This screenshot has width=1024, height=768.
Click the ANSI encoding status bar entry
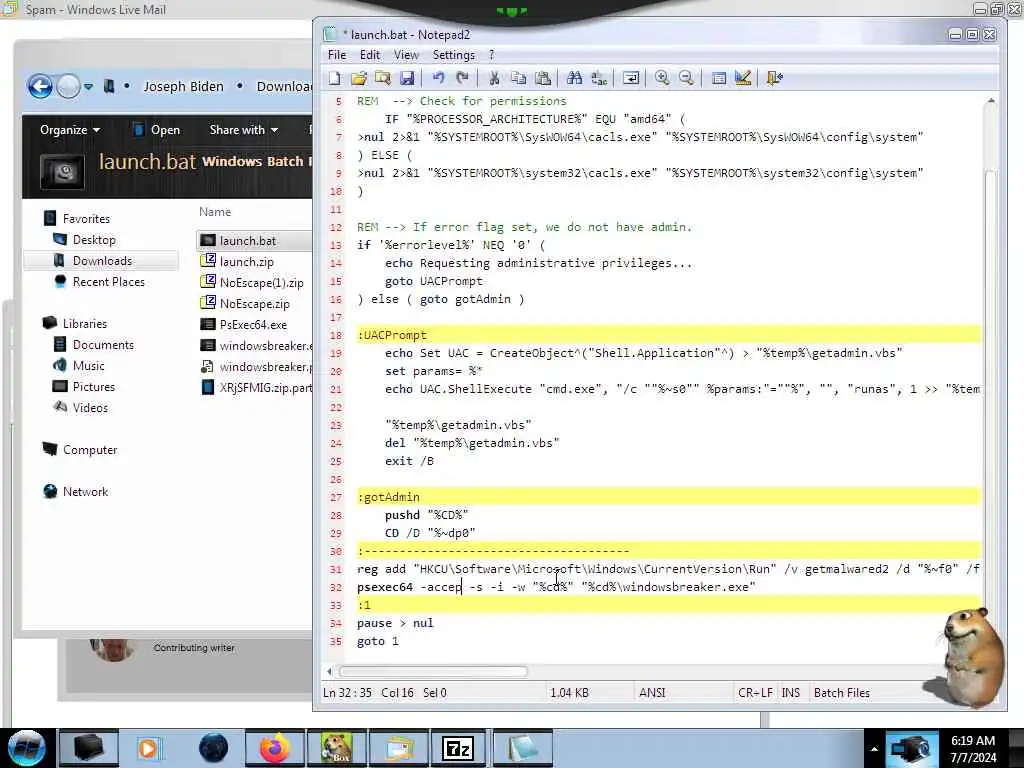click(x=652, y=693)
